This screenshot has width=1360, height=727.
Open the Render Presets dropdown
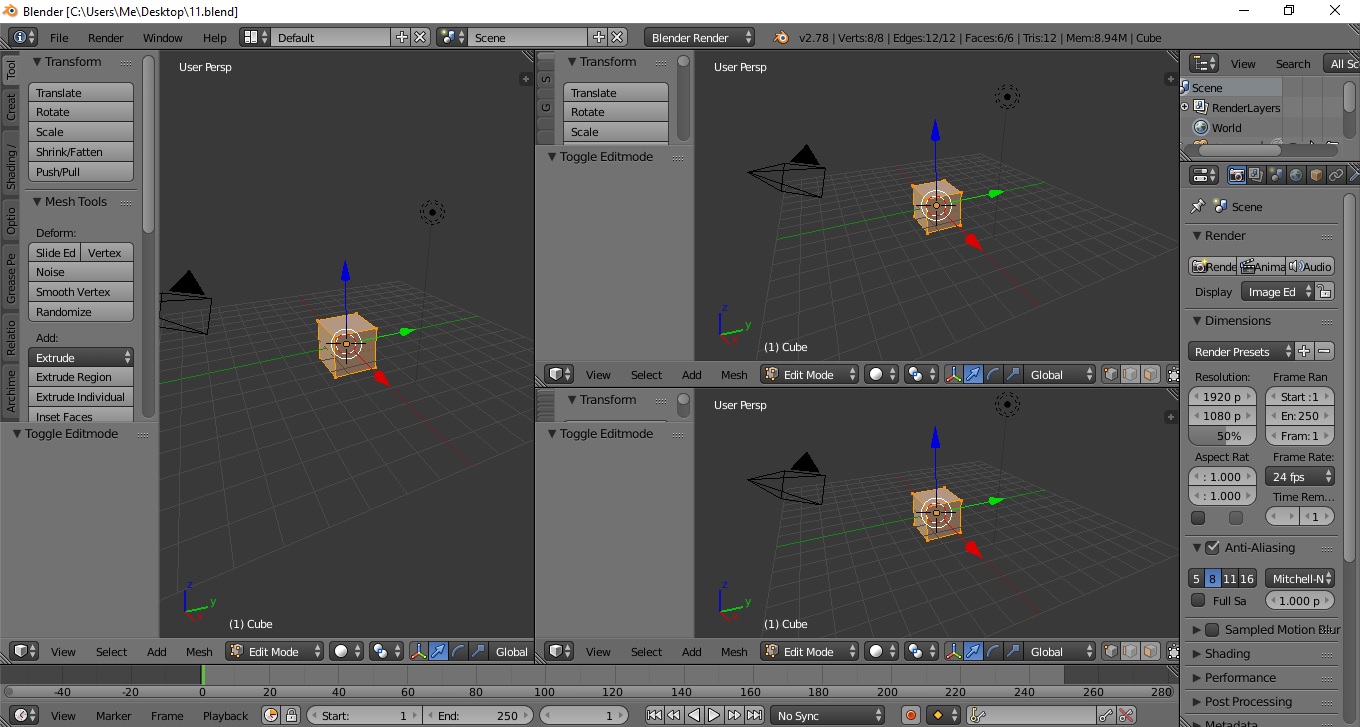point(1241,351)
